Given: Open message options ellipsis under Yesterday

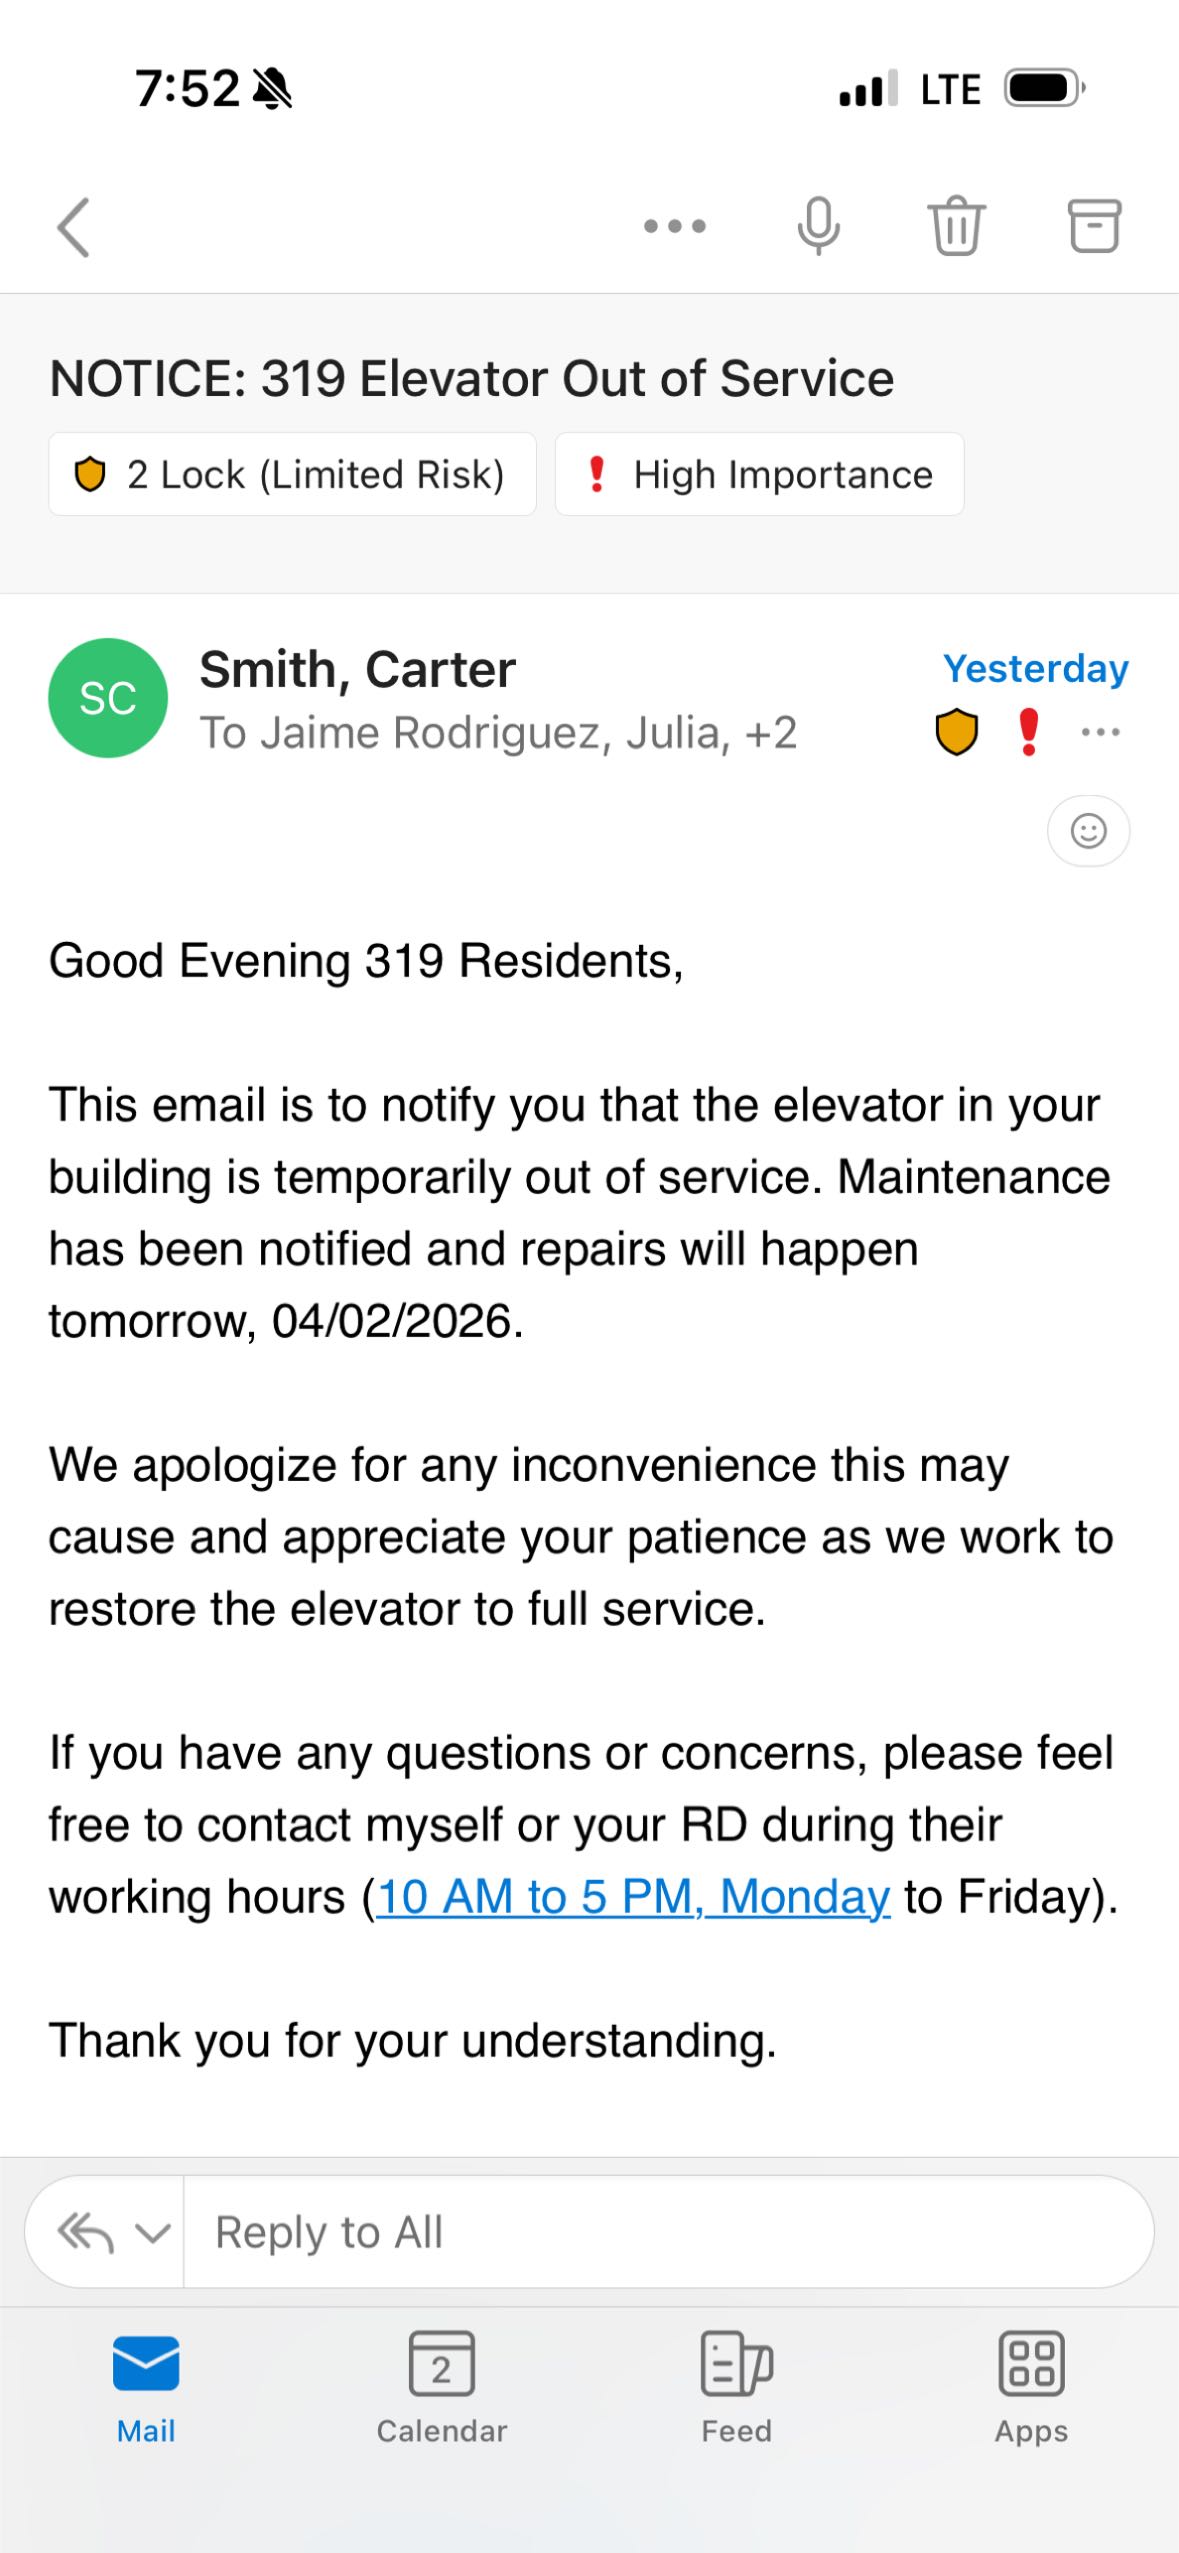Looking at the screenshot, I should (1100, 732).
